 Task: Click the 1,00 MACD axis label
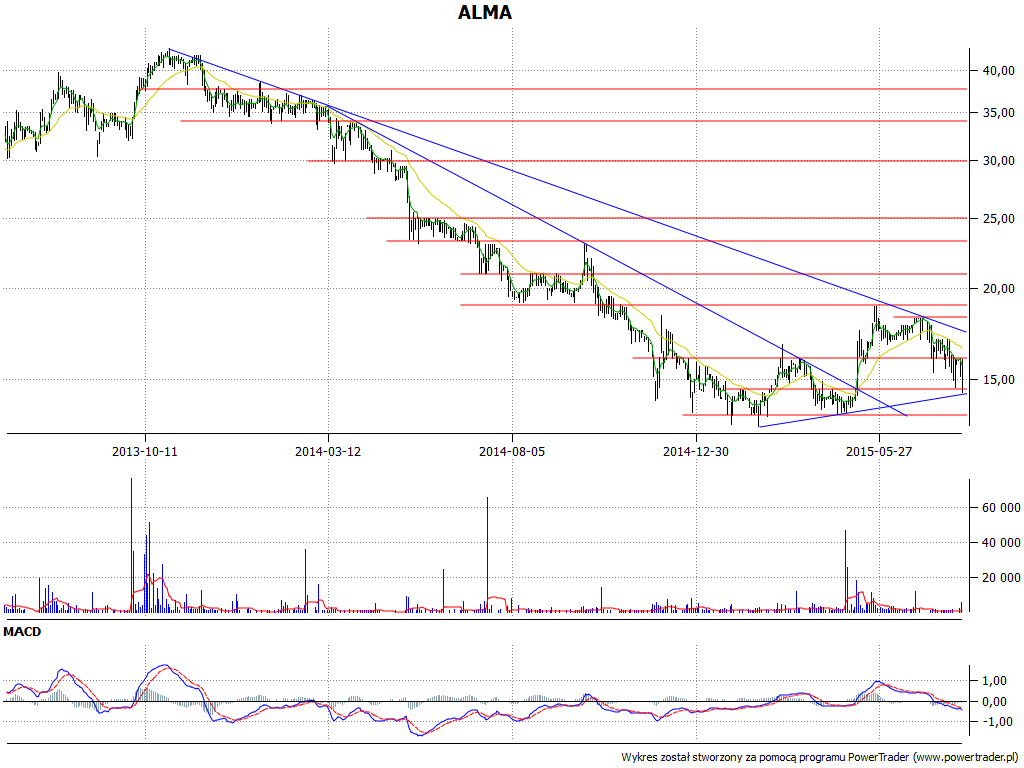pyautogui.click(x=995, y=680)
